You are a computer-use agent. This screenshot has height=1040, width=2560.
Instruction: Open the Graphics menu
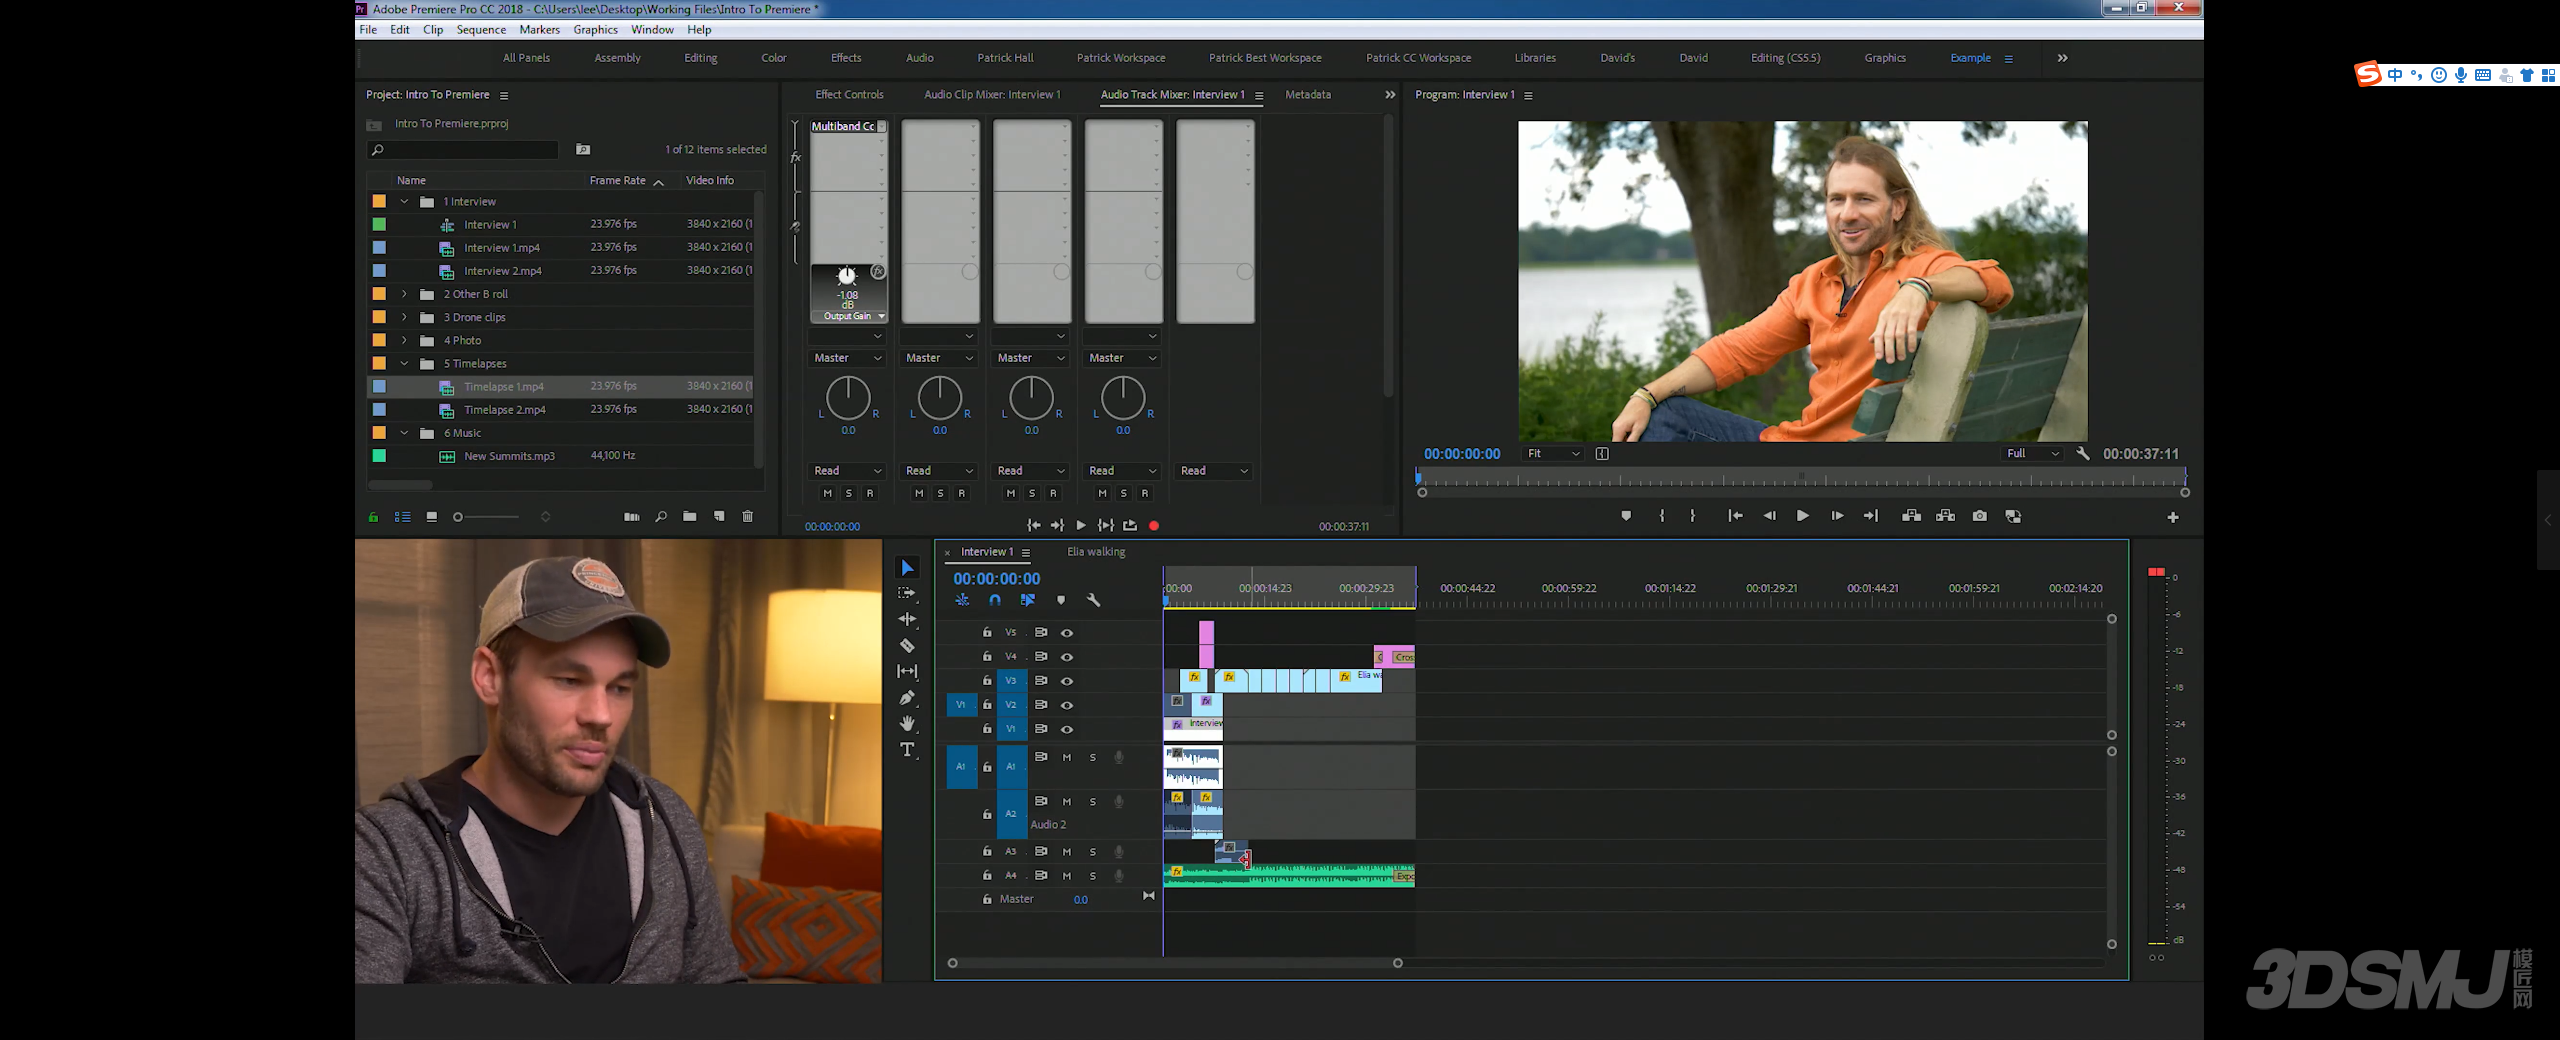coord(595,30)
